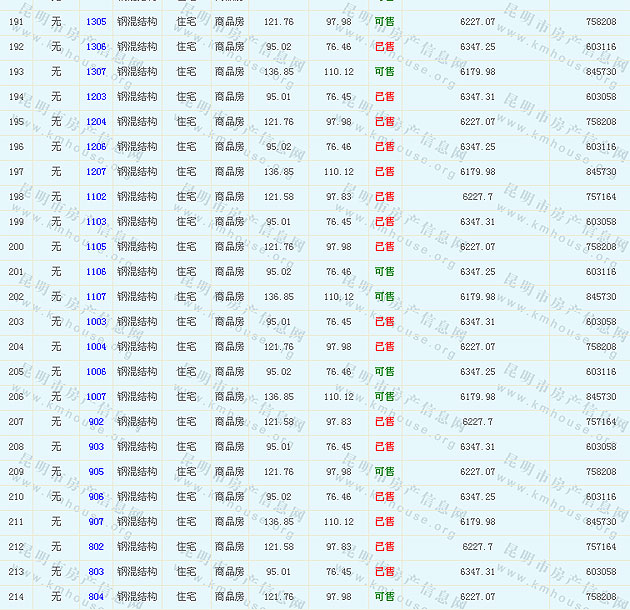Select row number 202 cell
This screenshot has width=630, height=610.
click(x=16, y=297)
